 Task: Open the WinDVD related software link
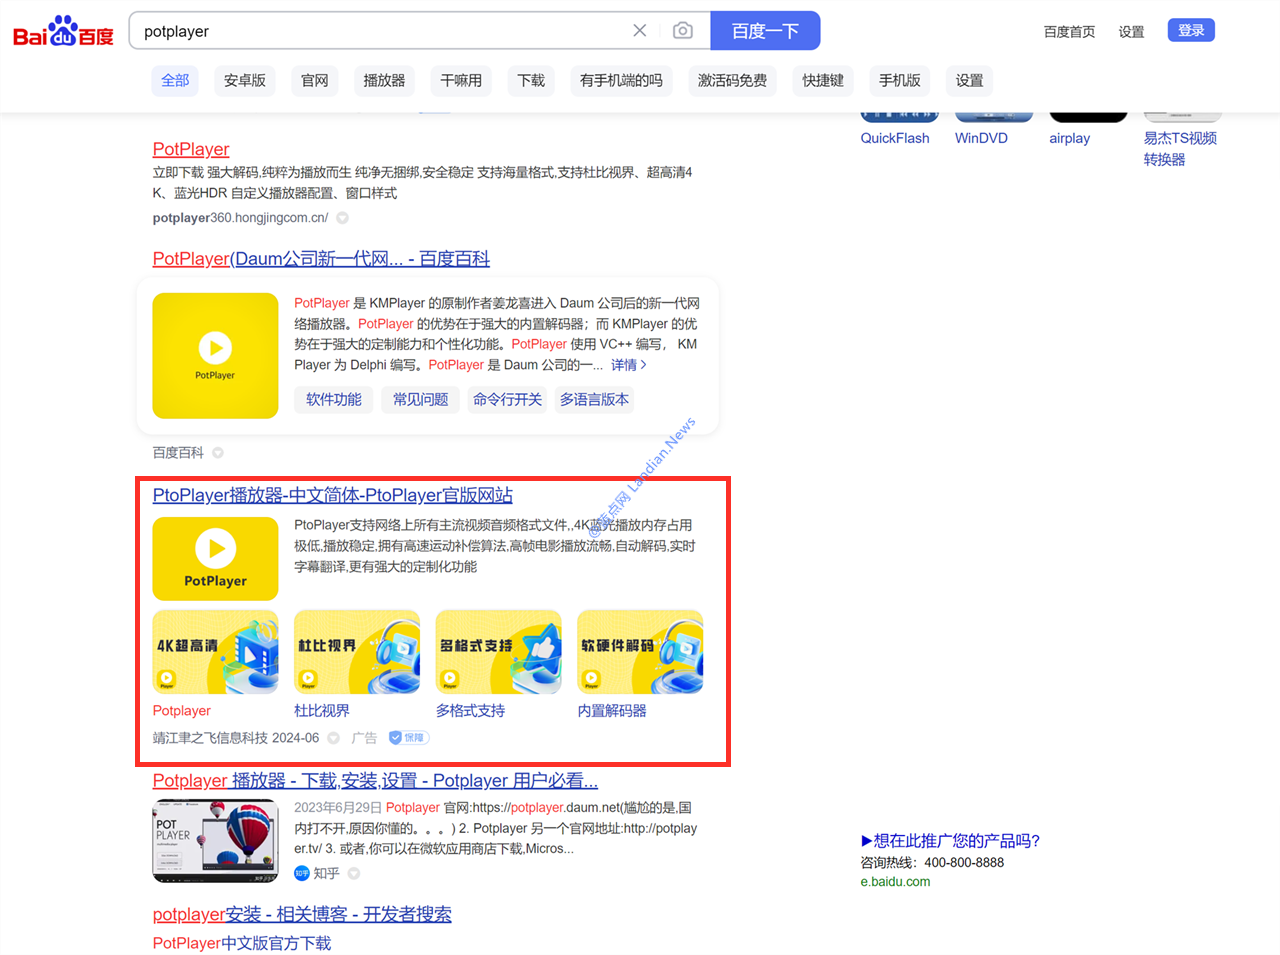click(981, 138)
